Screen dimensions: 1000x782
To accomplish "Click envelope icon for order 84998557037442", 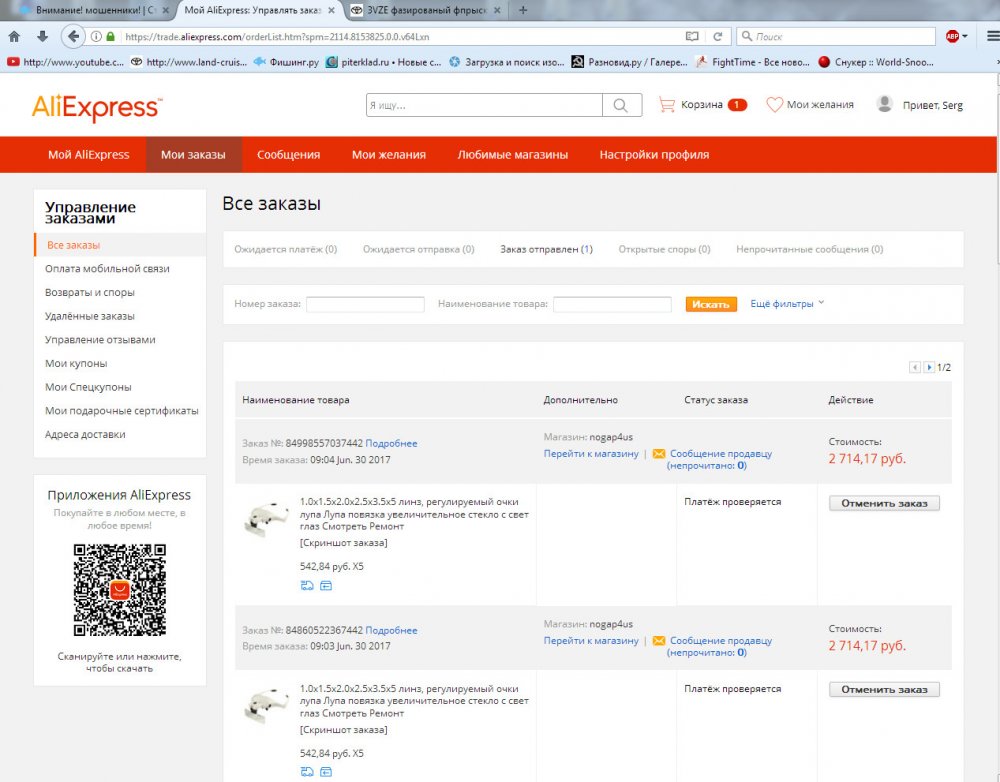I will [659, 454].
